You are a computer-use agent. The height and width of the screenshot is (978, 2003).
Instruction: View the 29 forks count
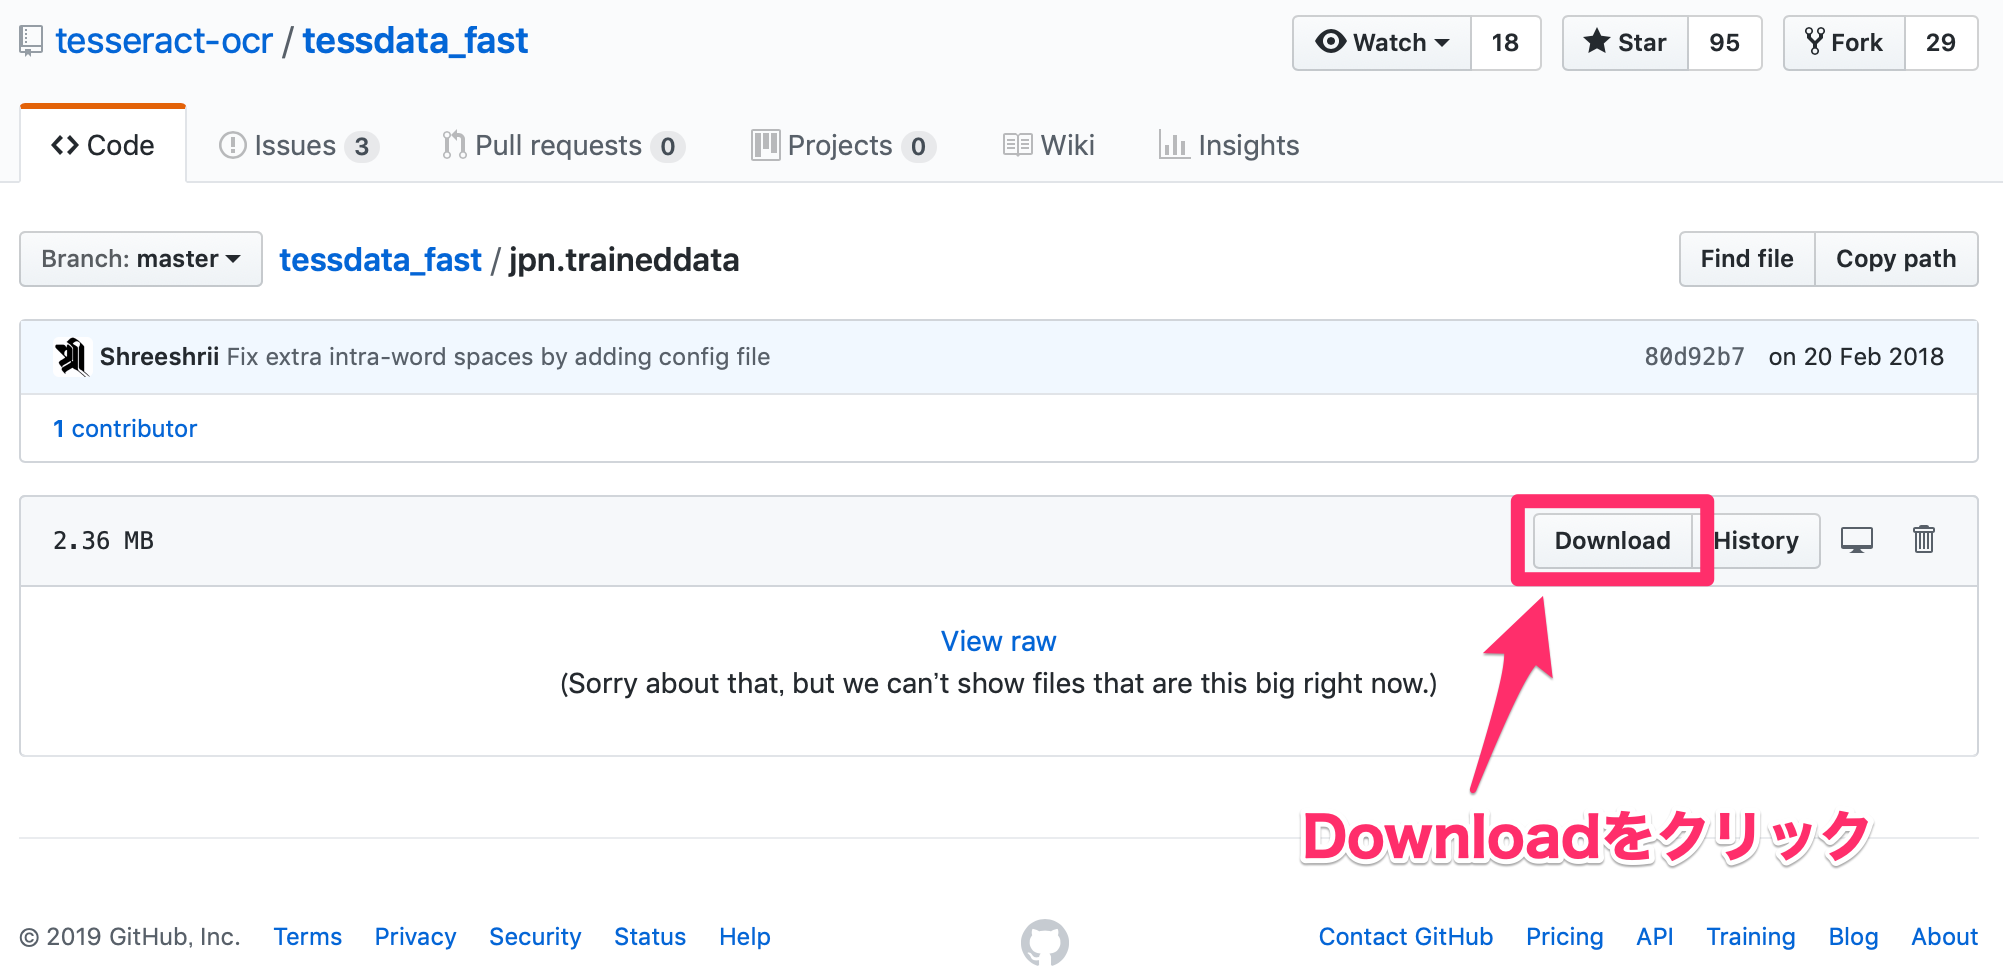point(1941,43)
